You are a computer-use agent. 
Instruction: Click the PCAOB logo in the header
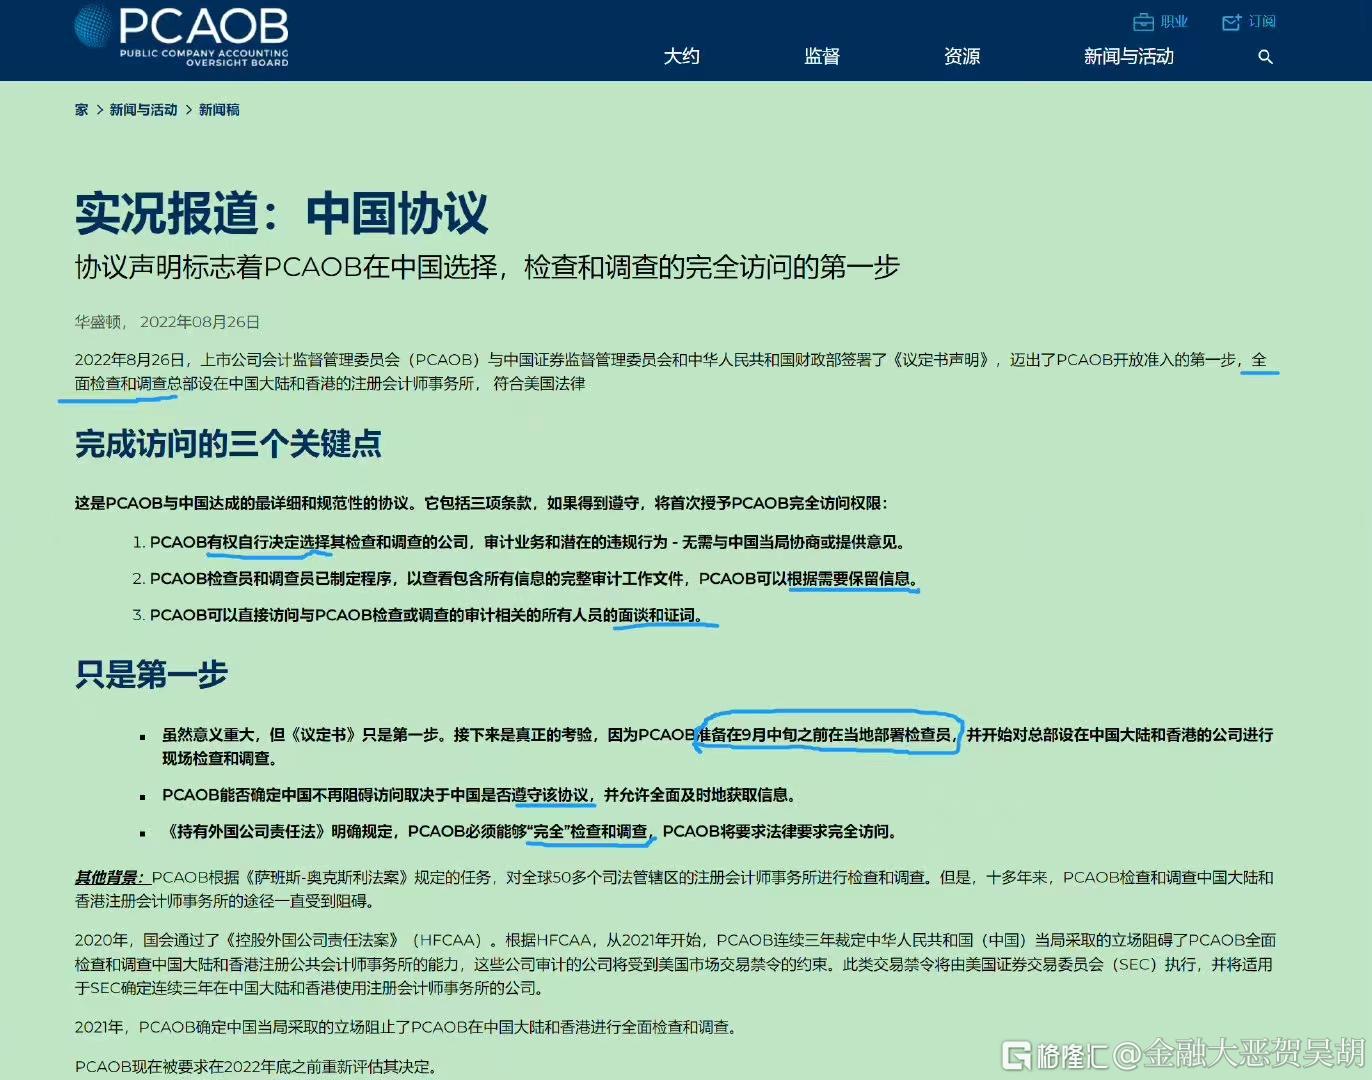click(x=182, y=35)
